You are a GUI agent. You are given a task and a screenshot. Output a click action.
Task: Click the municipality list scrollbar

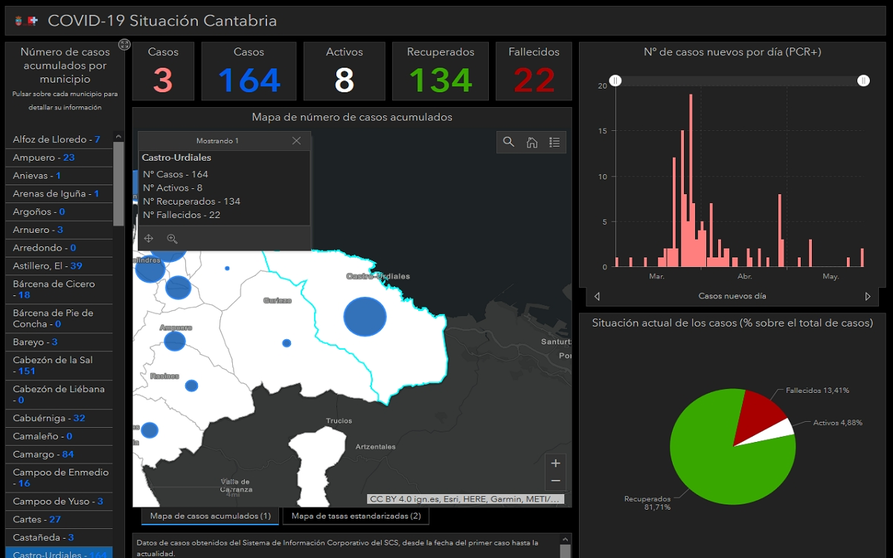click(118, 183)
